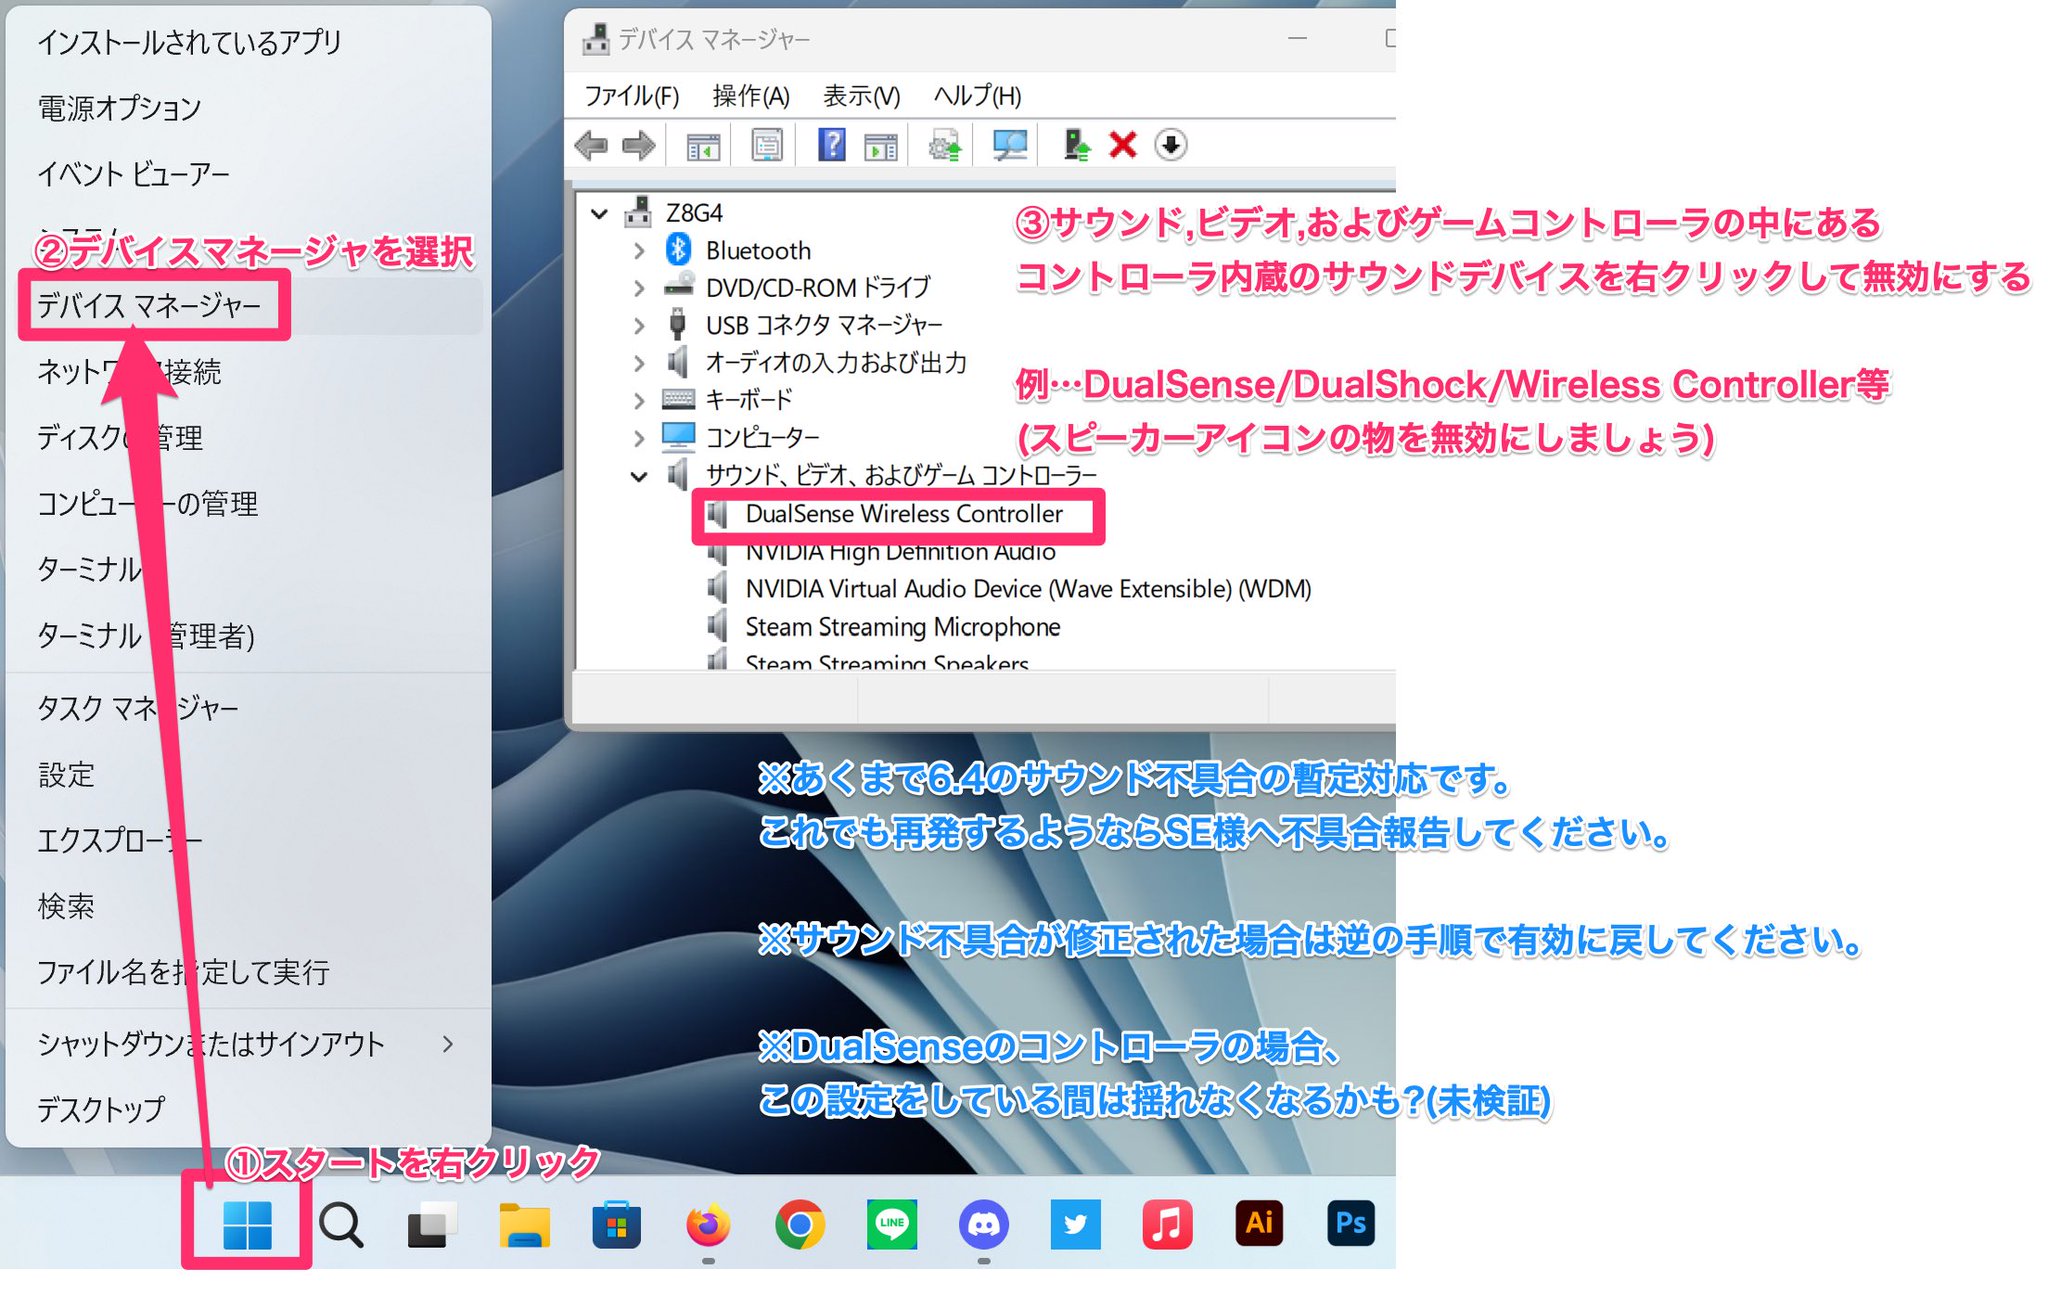The width and height of the screenshot is (2048, 1308).
Task: Expand the キーボード category chevron
Action: point(639,400)
